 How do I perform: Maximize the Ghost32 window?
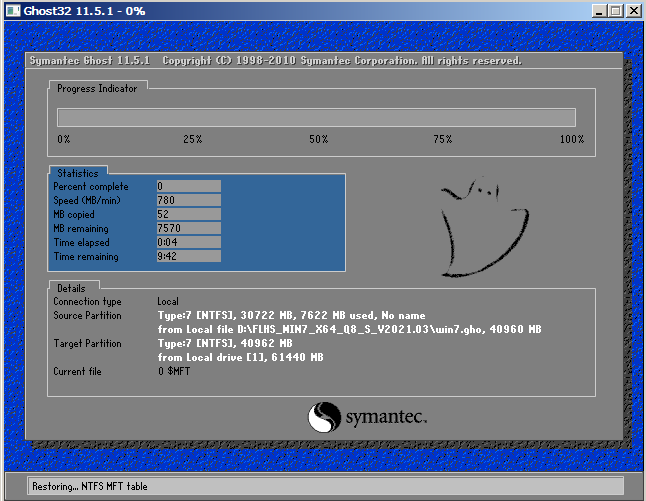click(x=616, y=11)
